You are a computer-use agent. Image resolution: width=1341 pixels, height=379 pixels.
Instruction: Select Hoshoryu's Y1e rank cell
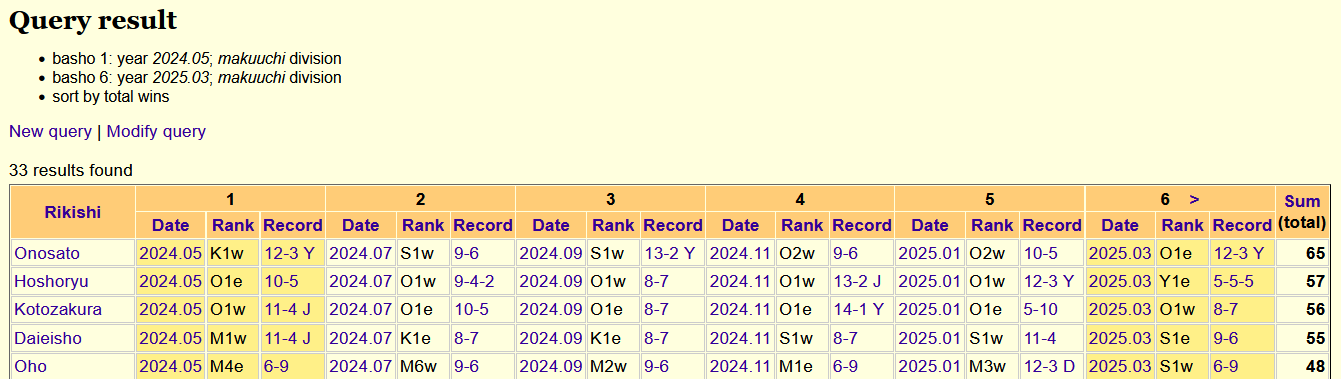click(x=1183, y=282)
